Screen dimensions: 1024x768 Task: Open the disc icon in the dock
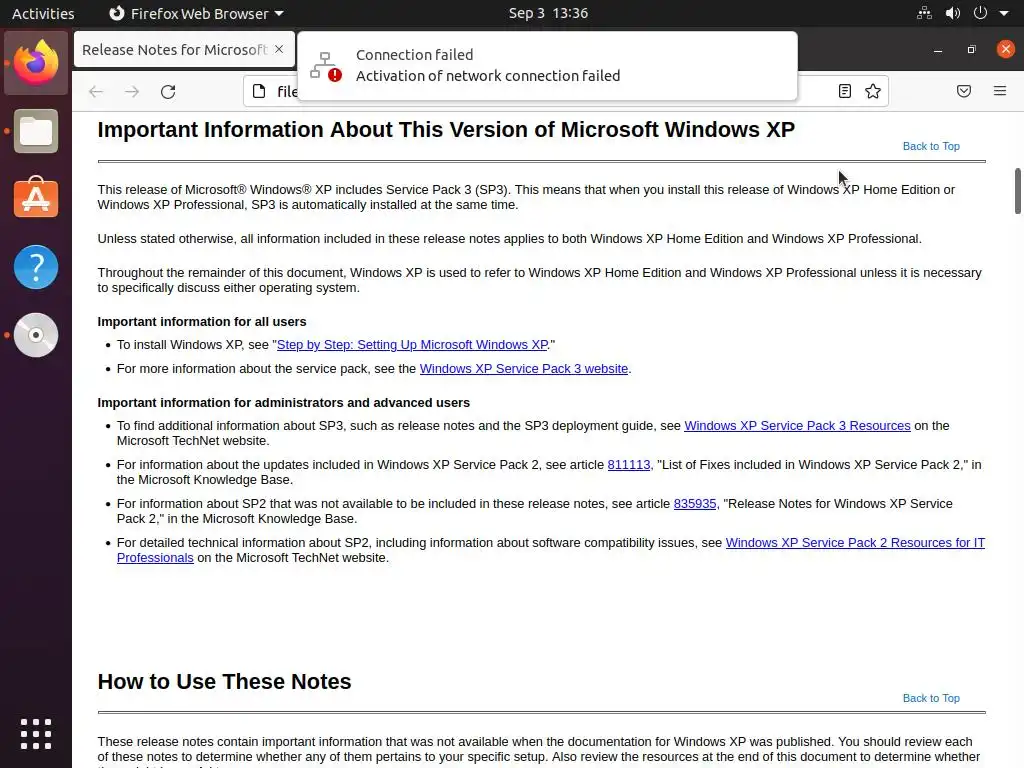[36, 334]
